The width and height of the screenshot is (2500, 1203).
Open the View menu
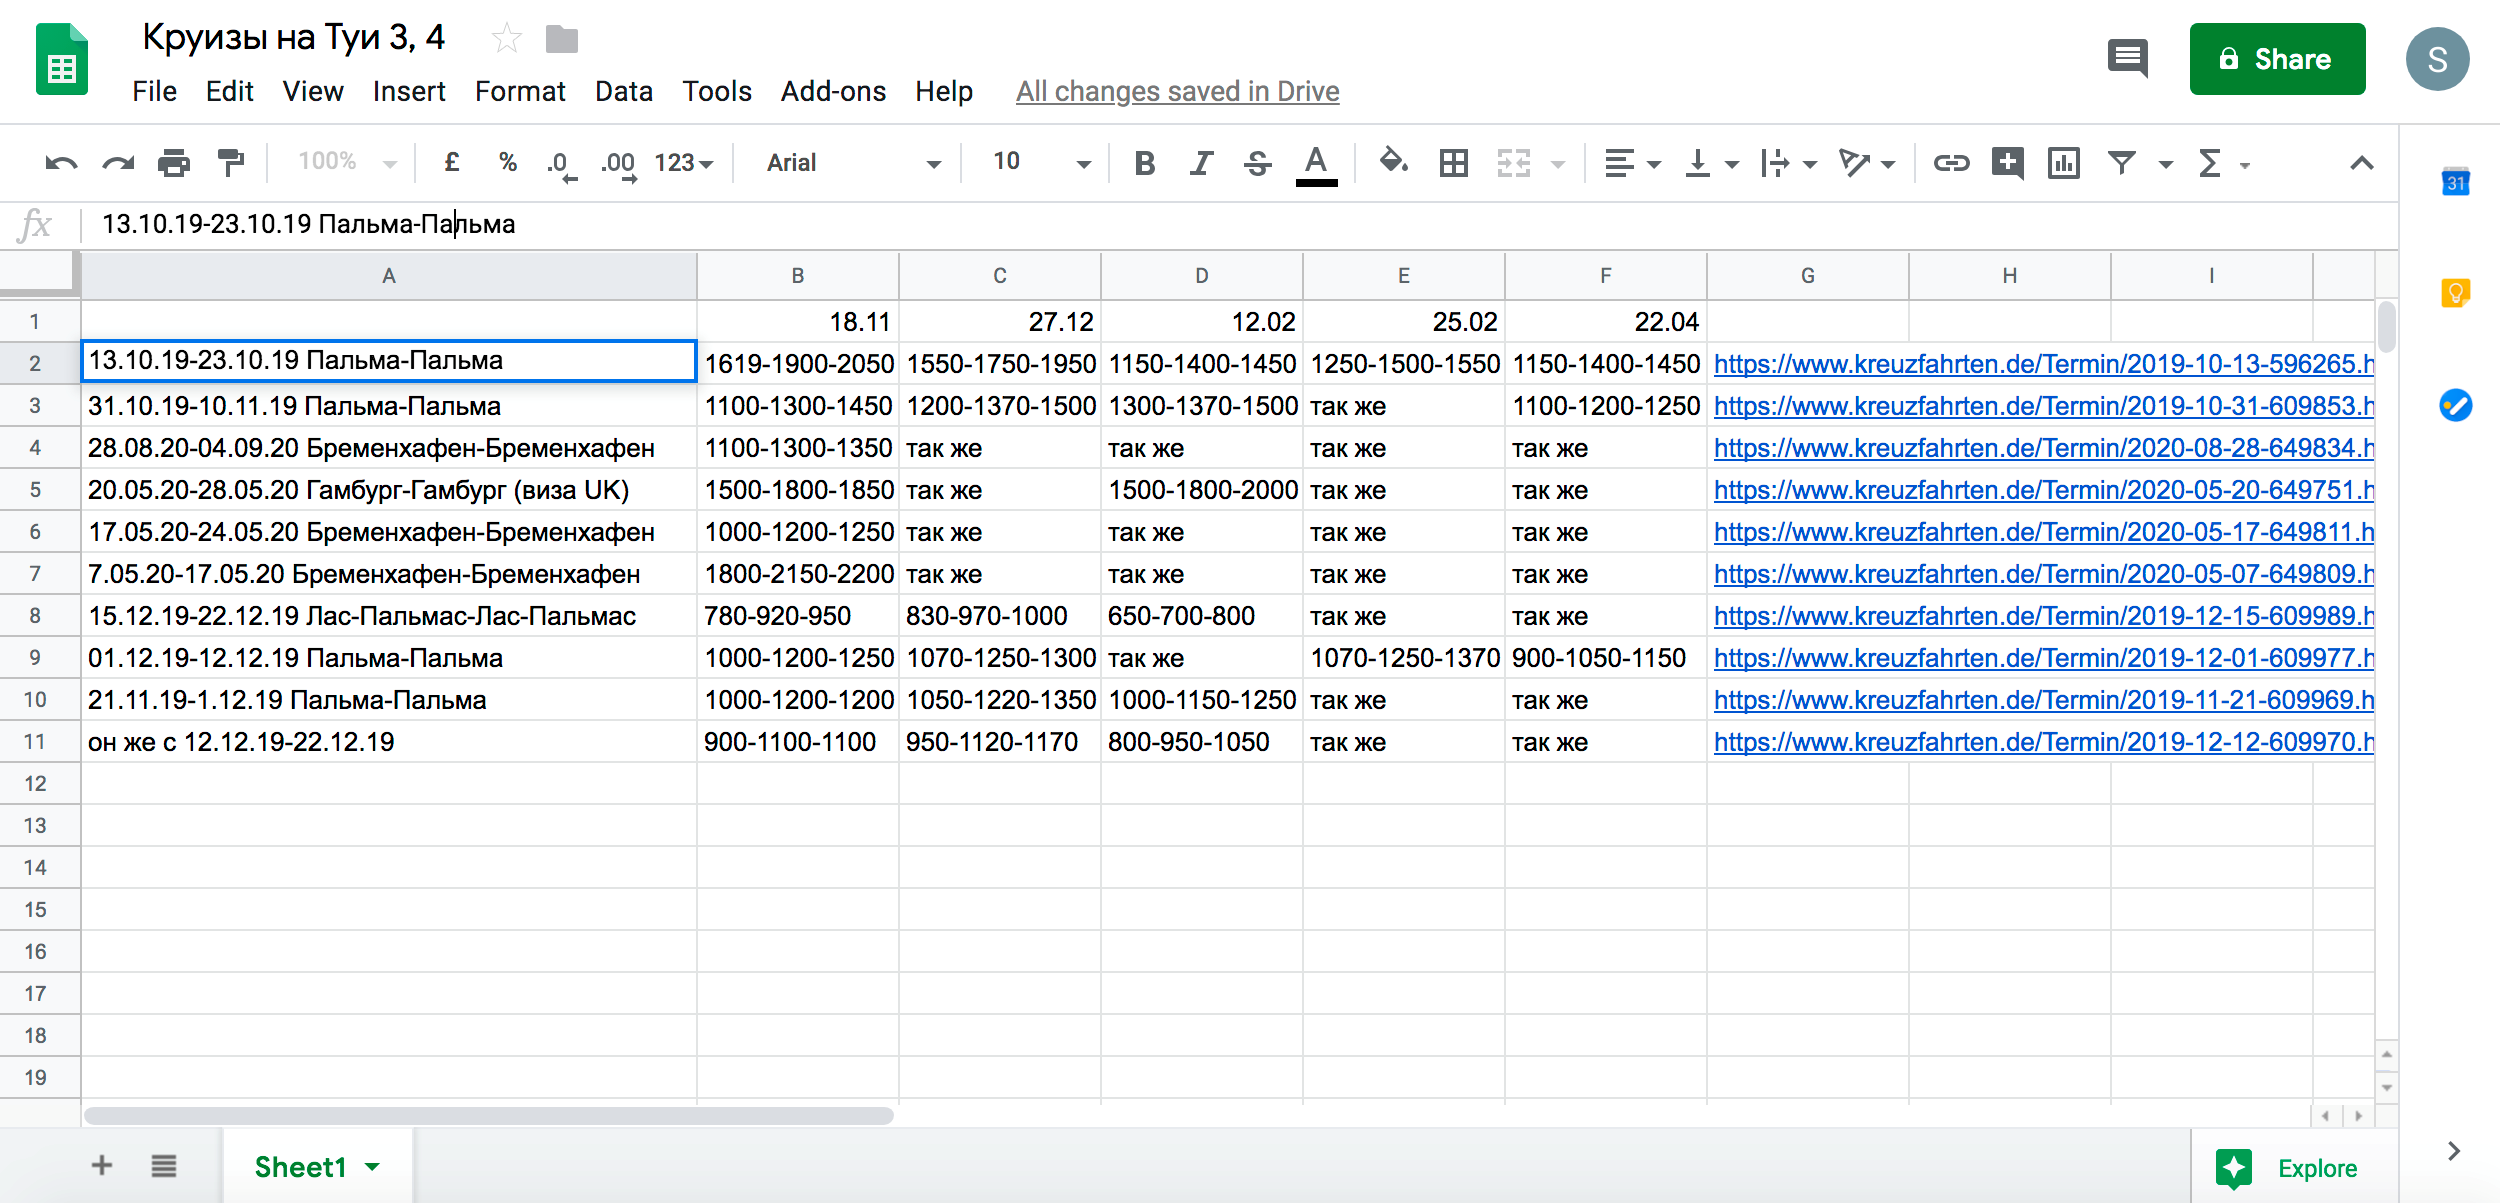[x=313, y=91]
